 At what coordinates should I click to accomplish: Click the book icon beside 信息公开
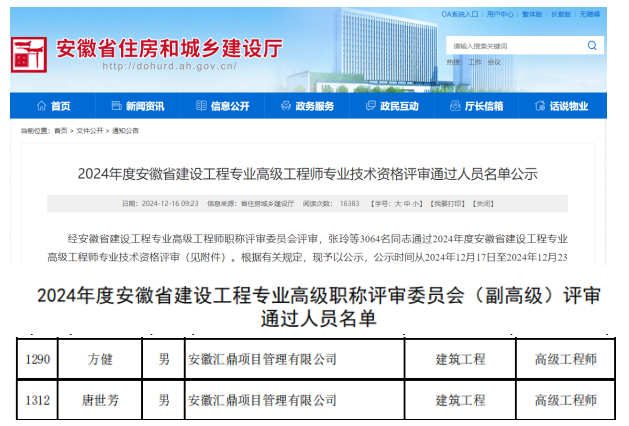point(200,106)
